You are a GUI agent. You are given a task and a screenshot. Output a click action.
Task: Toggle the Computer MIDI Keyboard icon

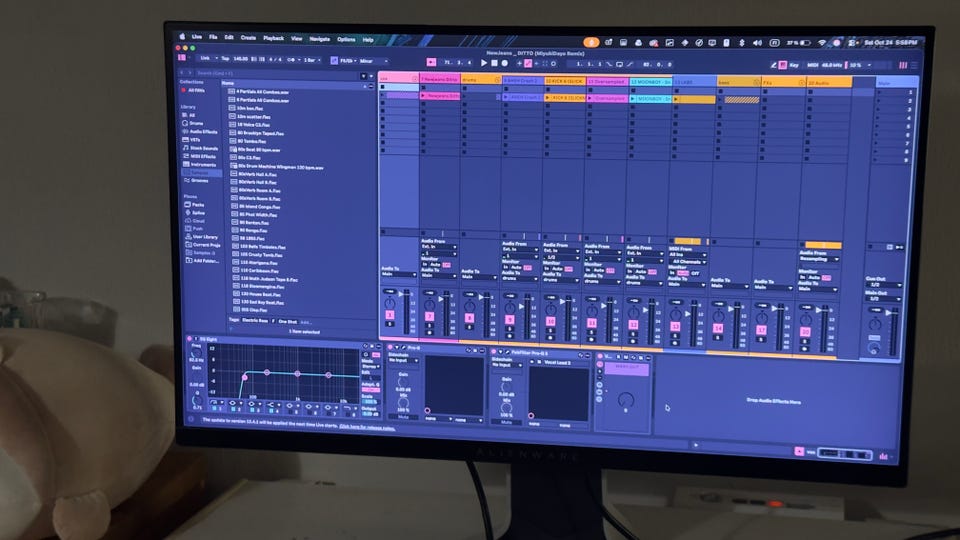(782, 65)
